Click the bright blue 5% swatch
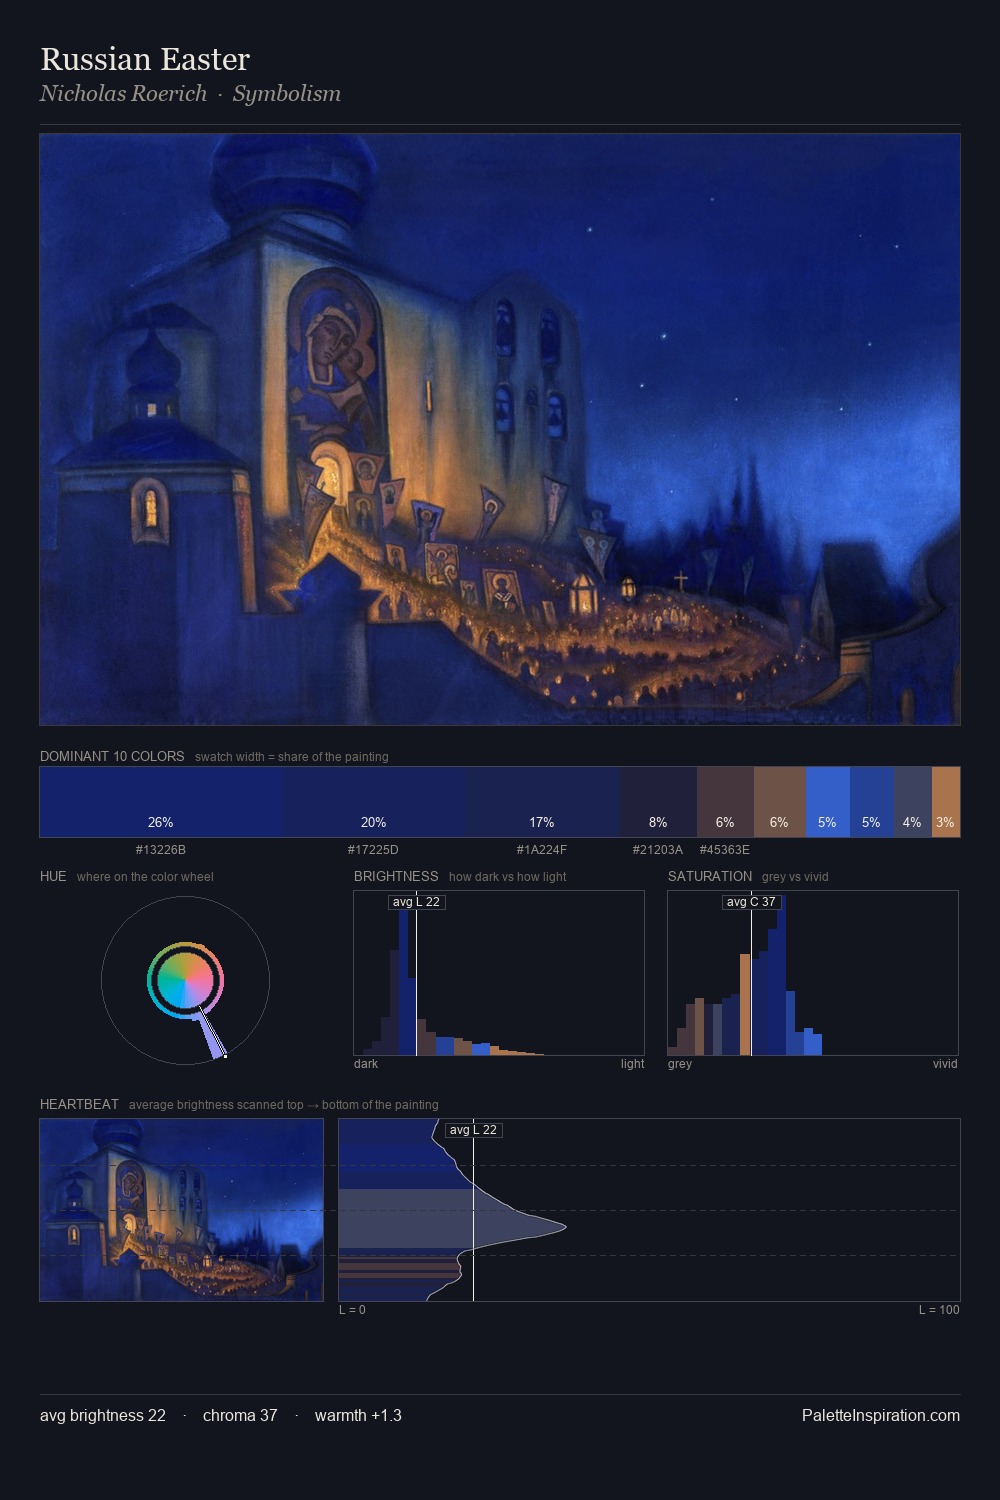This screenshot has height=1500, width=1000. pyautogui.click(x=827, y=802)
